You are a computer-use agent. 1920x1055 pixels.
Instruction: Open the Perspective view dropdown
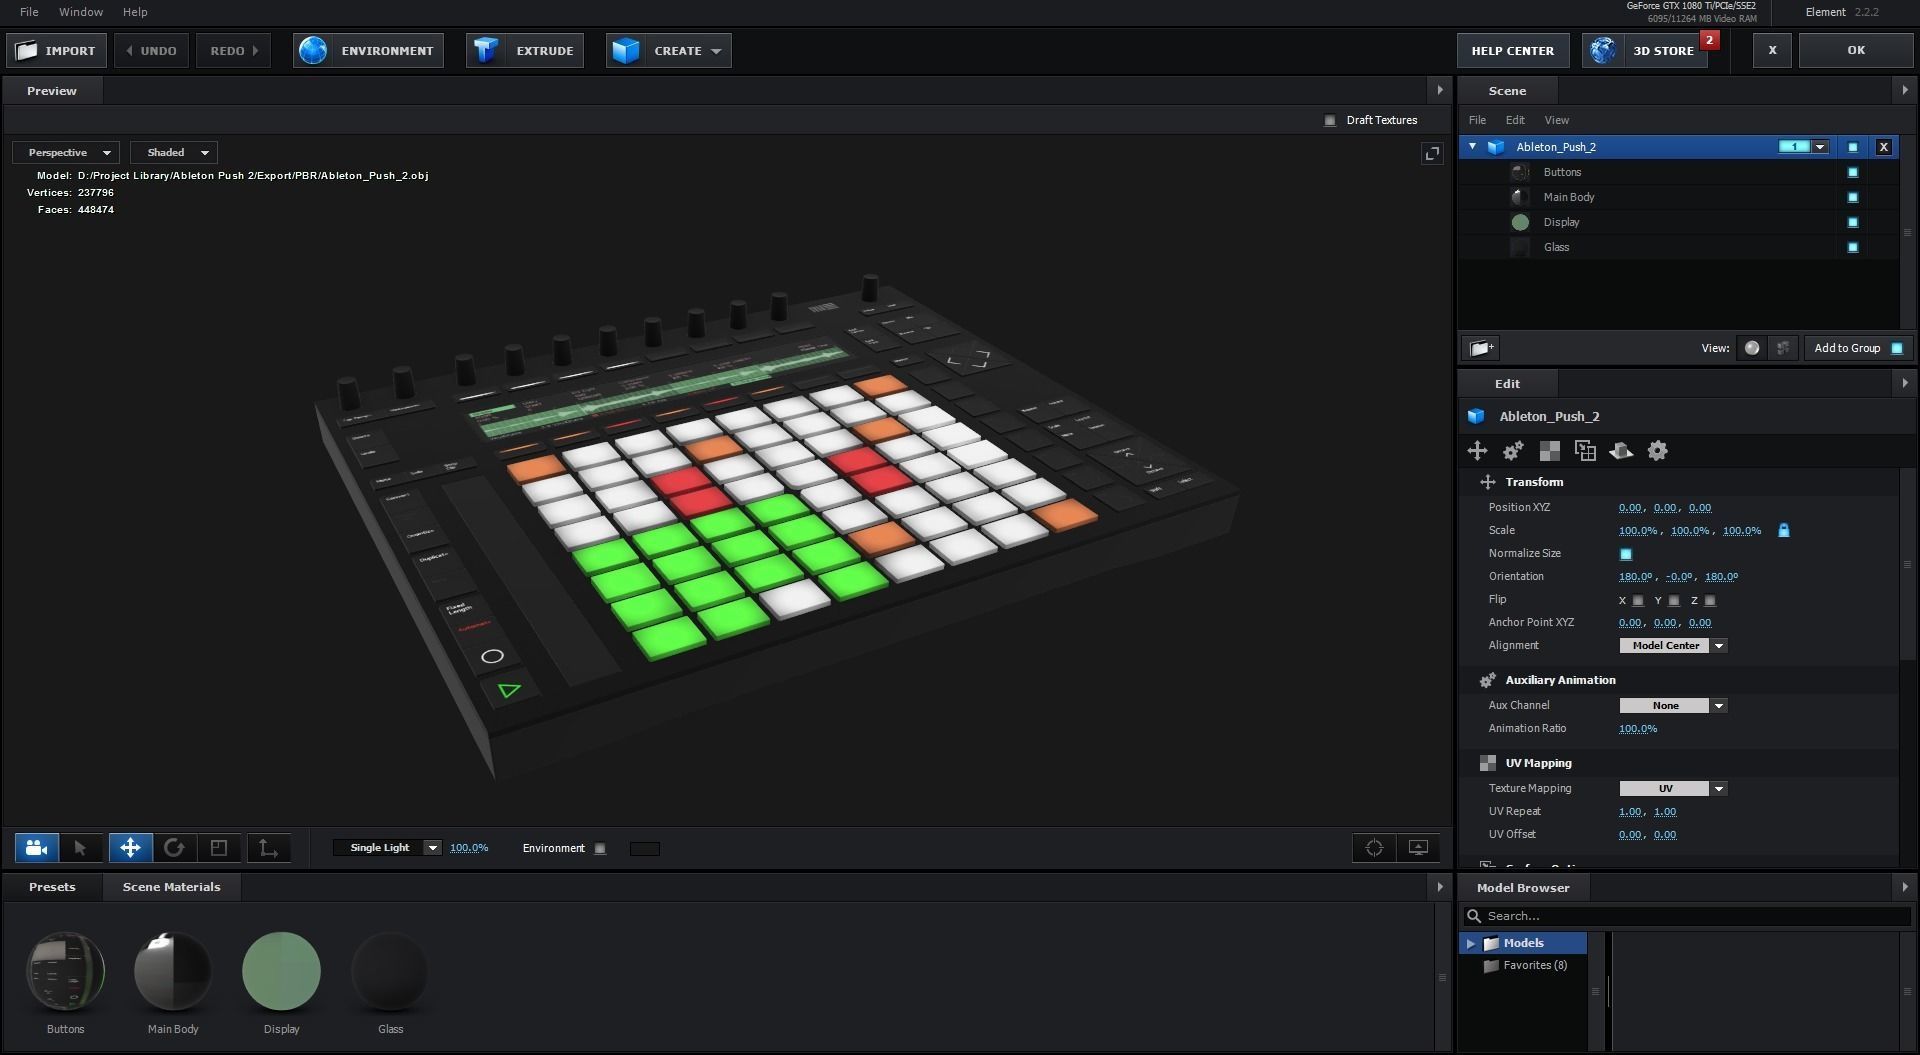coord(67,153)
